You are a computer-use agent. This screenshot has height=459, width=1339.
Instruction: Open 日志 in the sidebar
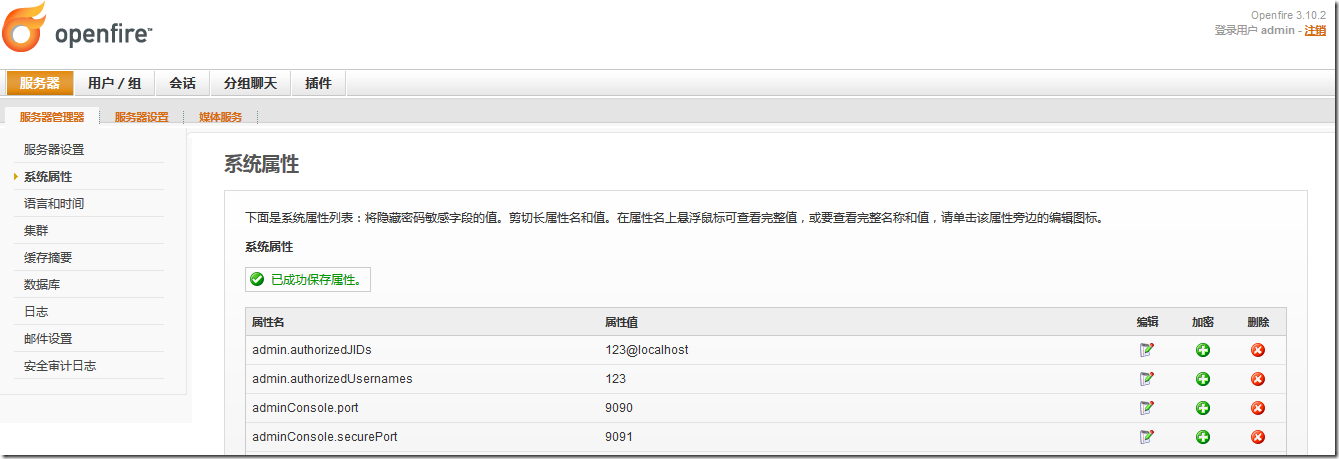36,312
